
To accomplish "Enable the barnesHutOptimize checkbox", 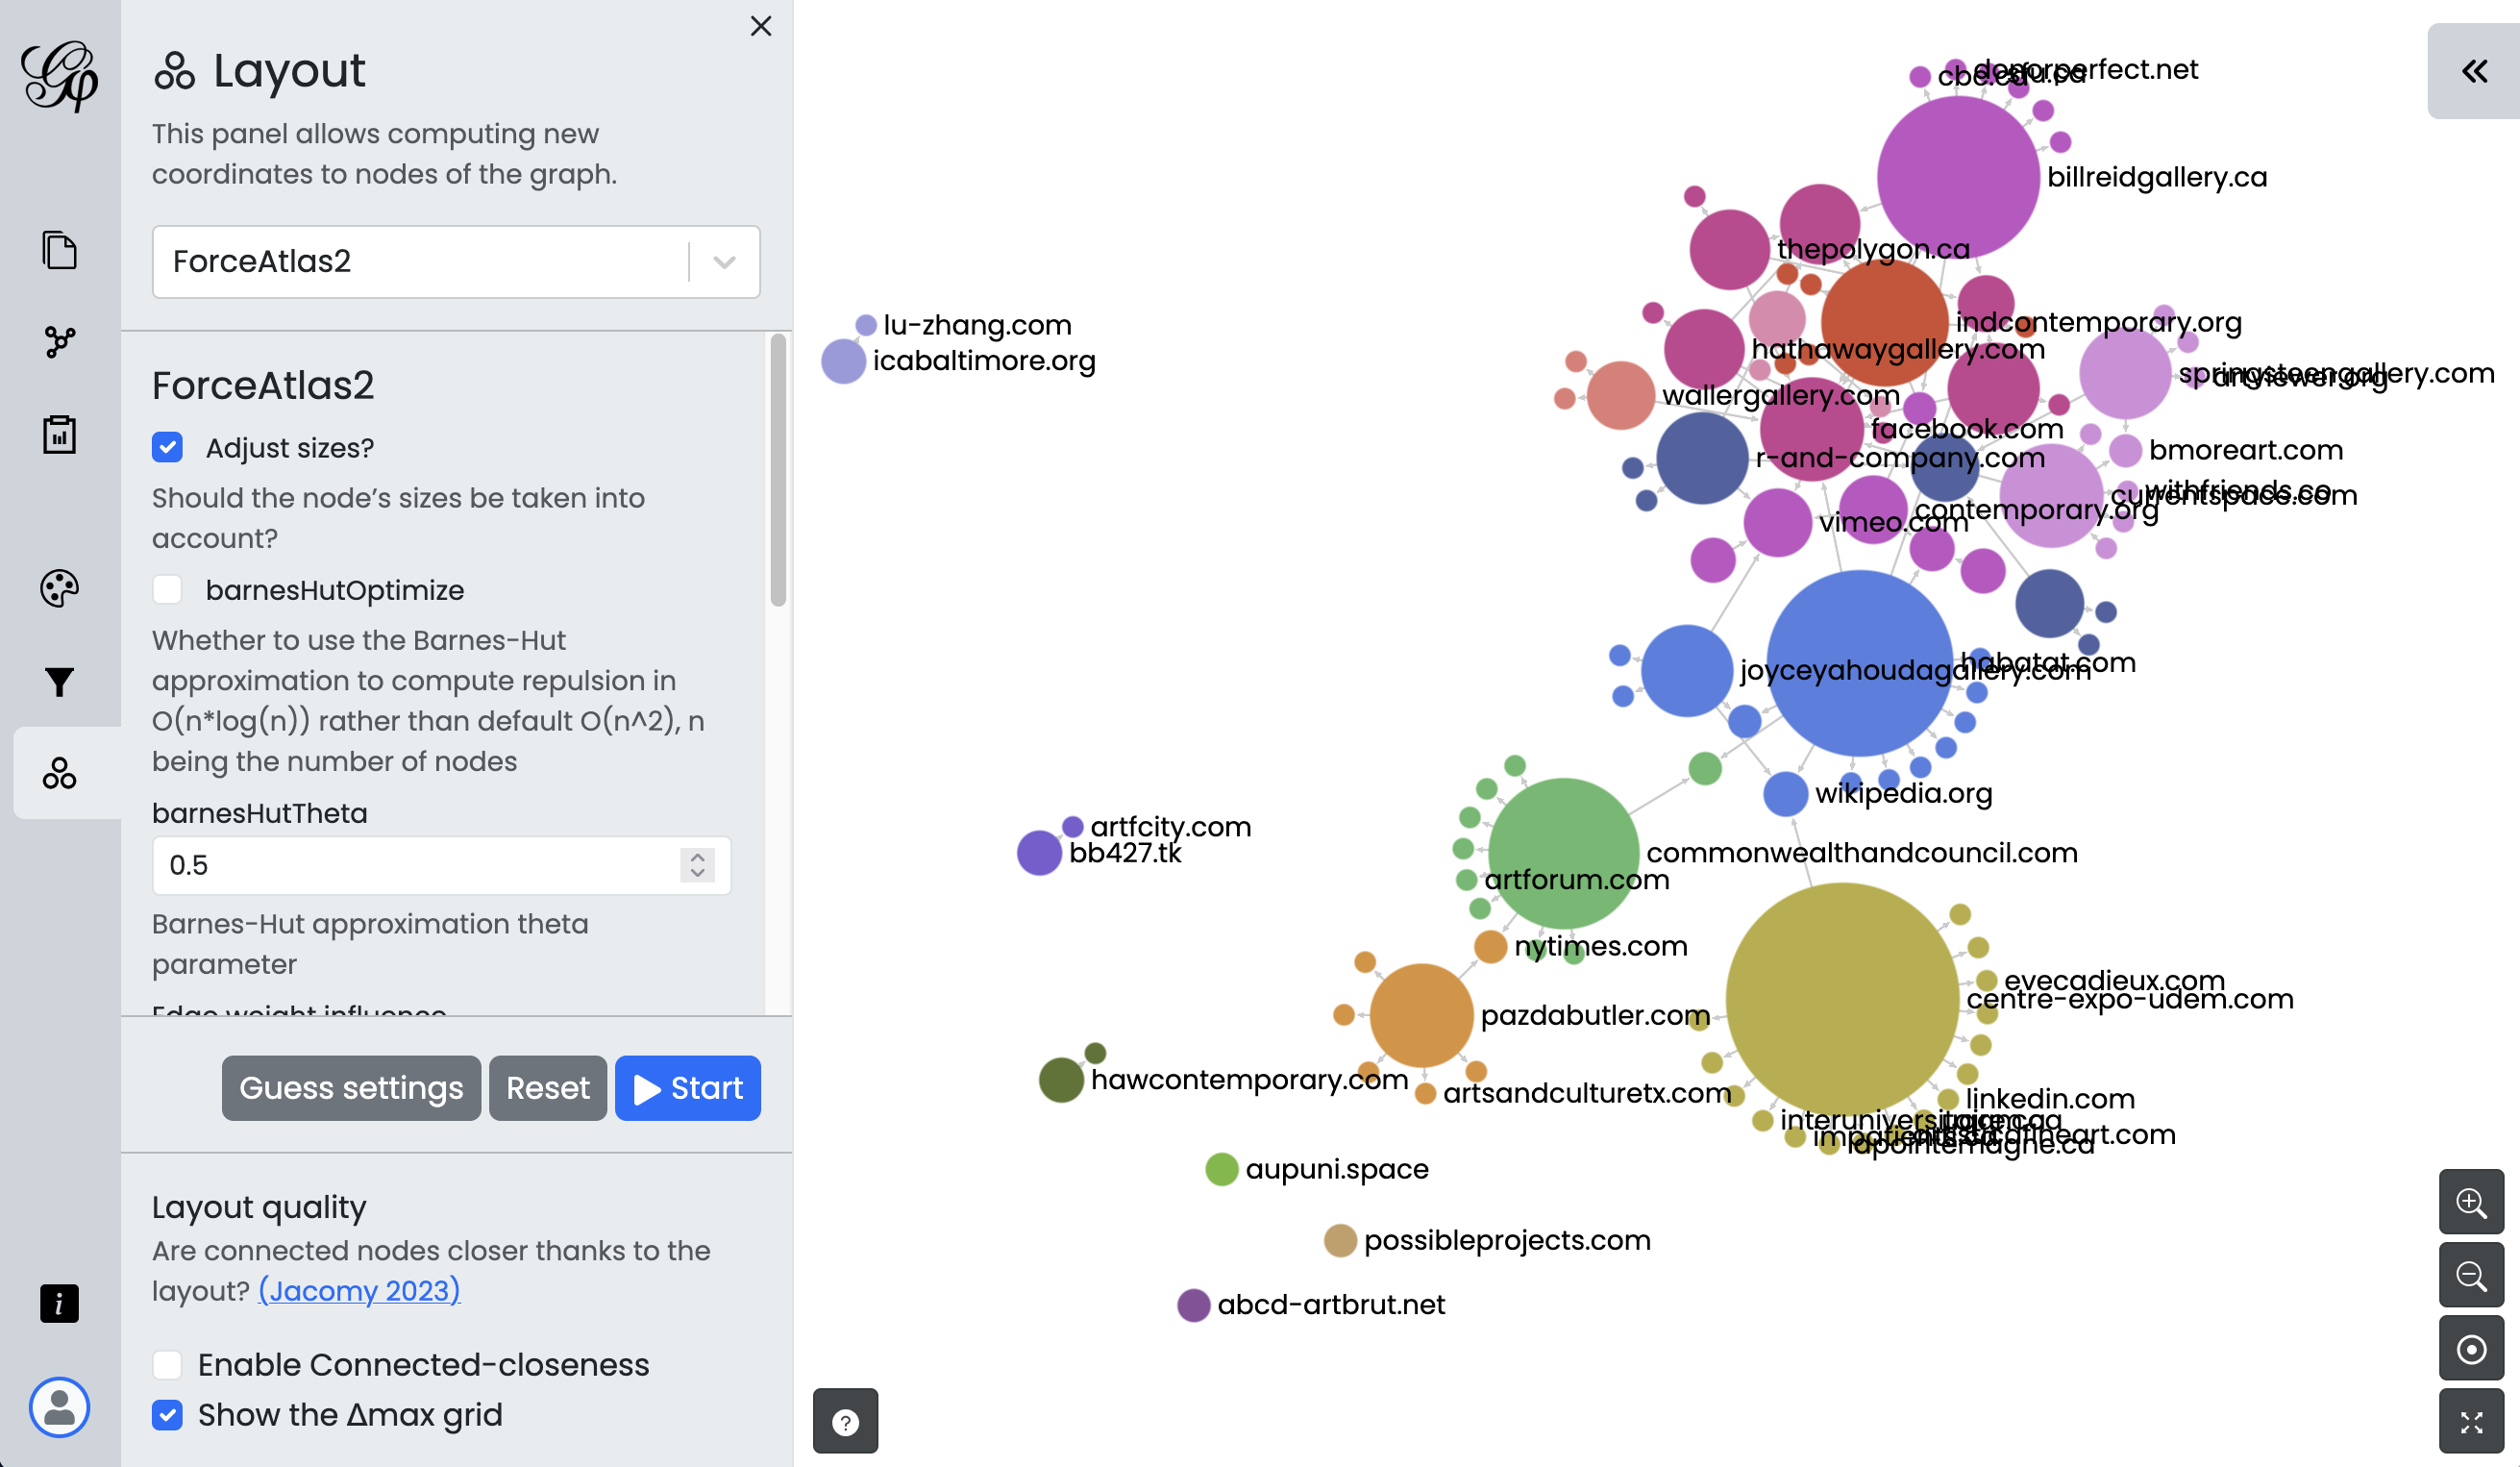I will click(x=168, y=590).
